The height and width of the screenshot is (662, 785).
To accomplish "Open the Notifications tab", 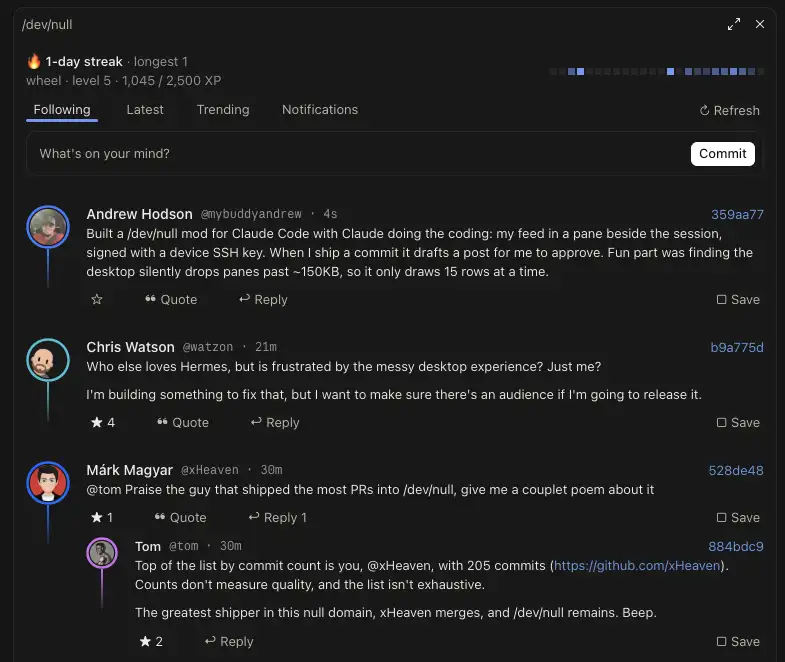I will [320, 110].
